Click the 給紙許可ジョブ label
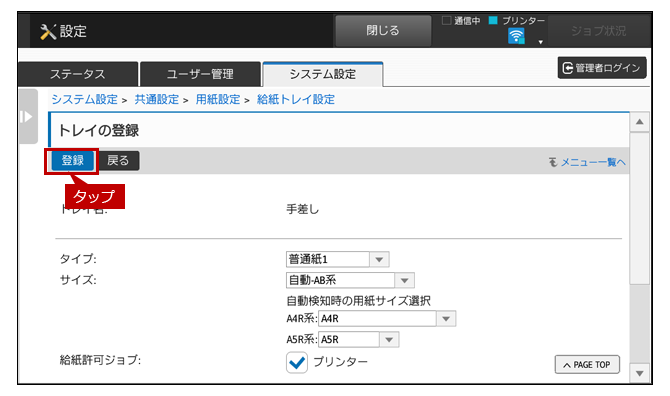 [x=100, y=360]
